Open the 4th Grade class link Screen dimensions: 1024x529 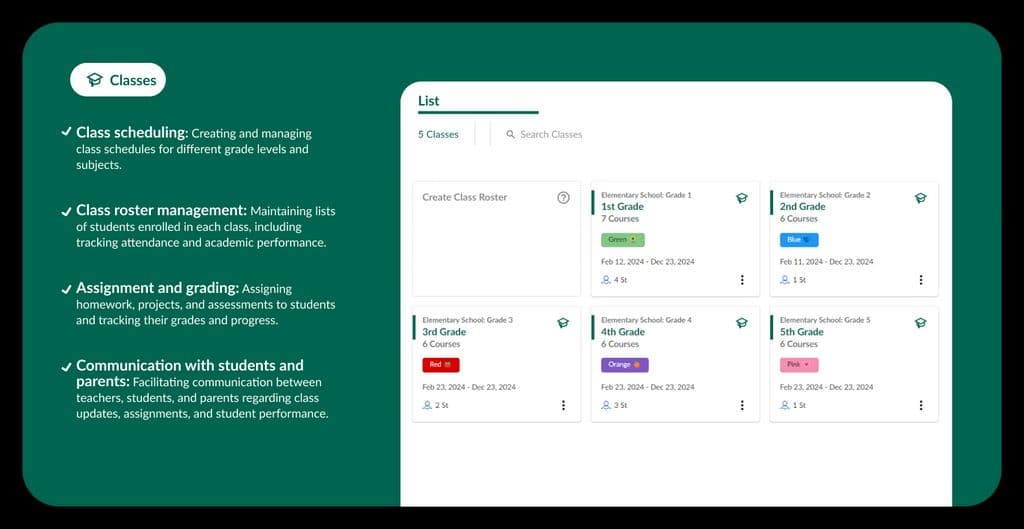[x=623, y=332]
